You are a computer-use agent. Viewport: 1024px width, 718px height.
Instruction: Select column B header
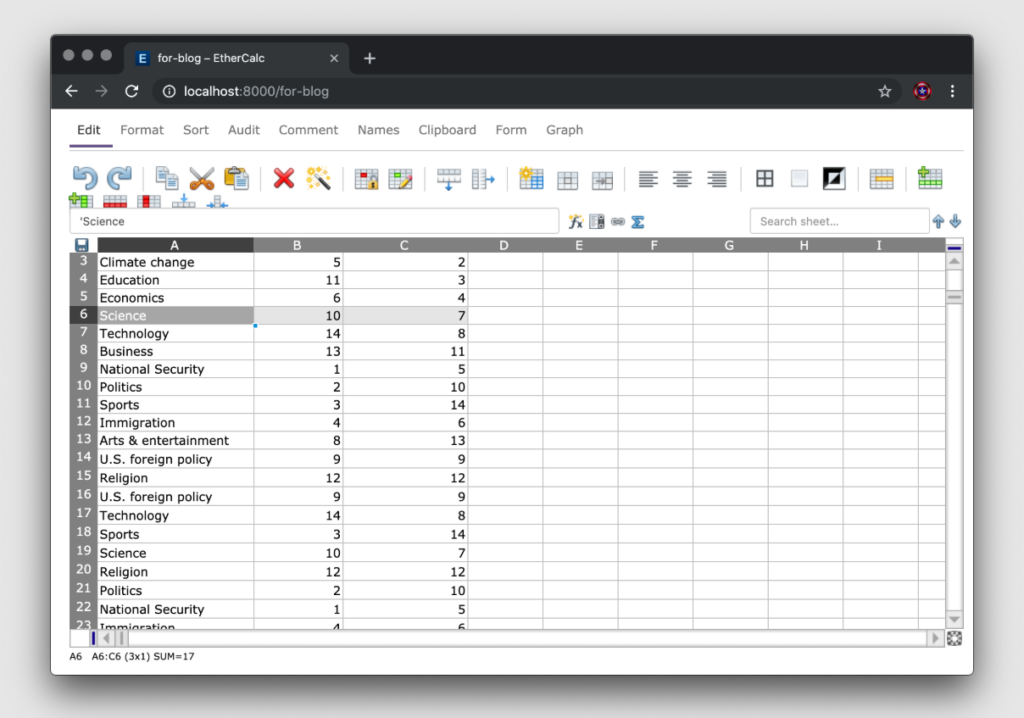pyautogui.click(x=297, y=245)
